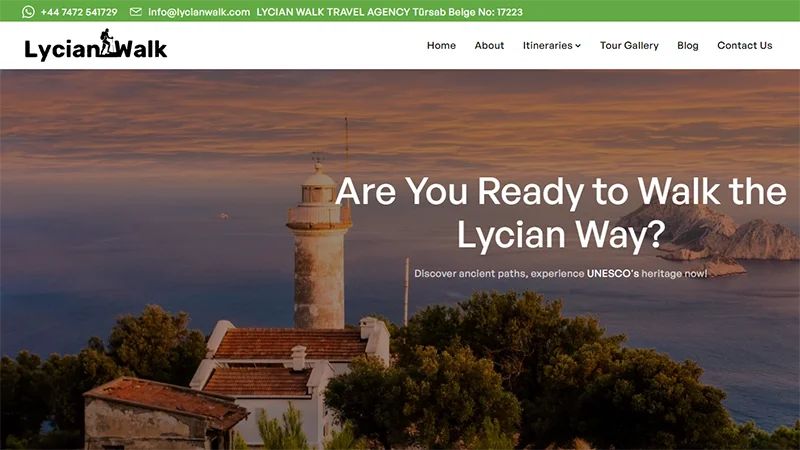
Task: Open Contact Us page
Action: click(744, 45)
